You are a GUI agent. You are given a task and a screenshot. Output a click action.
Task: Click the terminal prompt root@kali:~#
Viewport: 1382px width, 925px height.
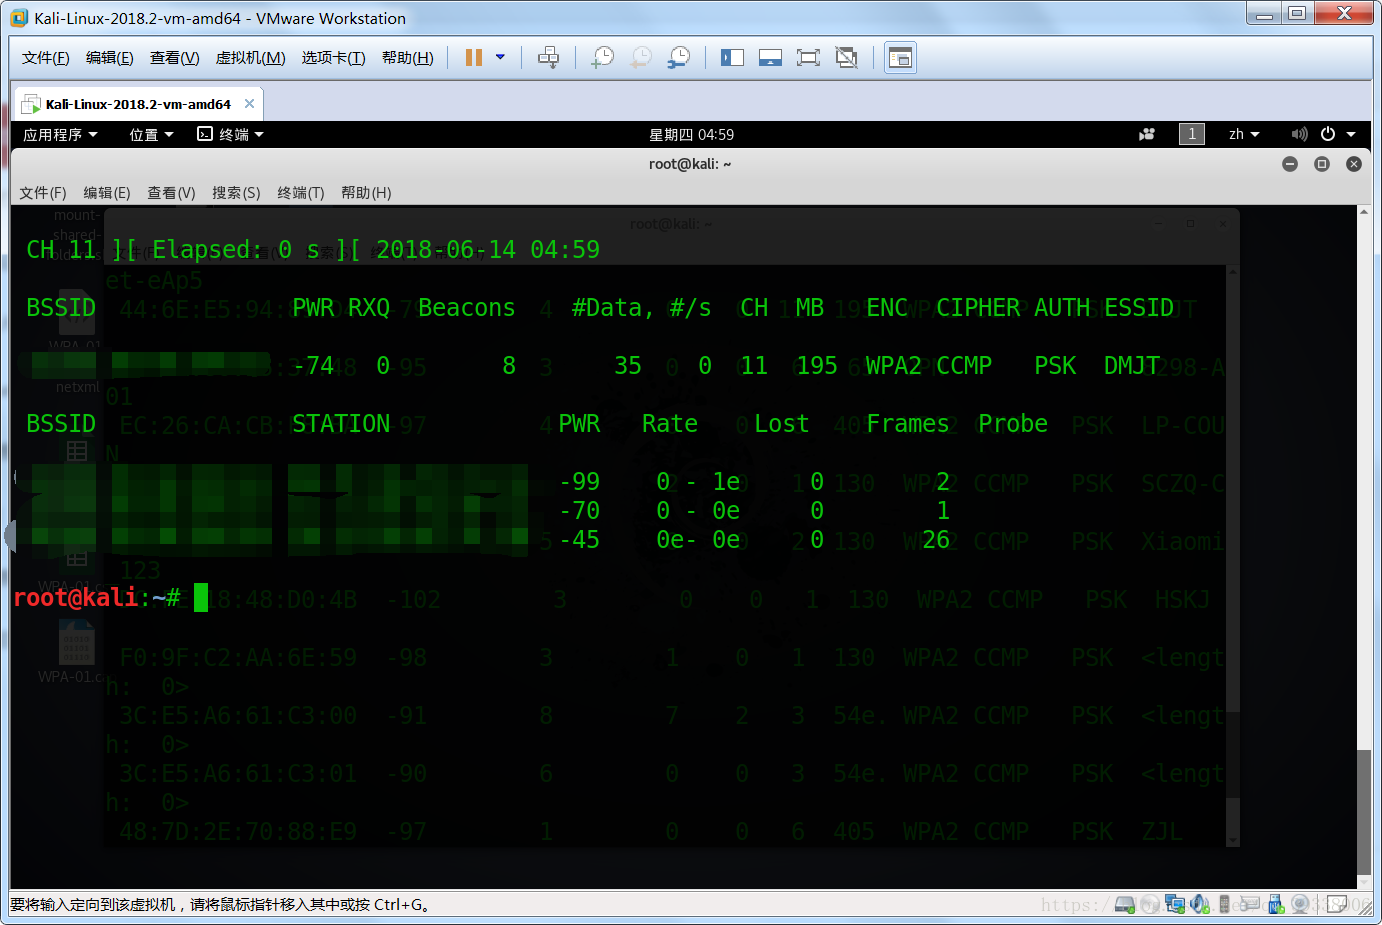coord(97,597)
